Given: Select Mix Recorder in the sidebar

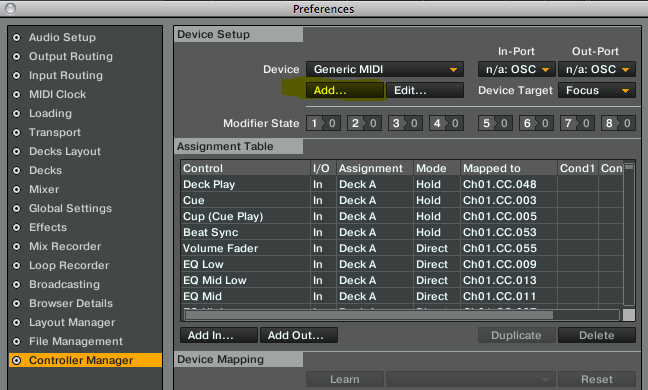Looking at the screenshot, I should pyautogui.click(x=85, y=246).
